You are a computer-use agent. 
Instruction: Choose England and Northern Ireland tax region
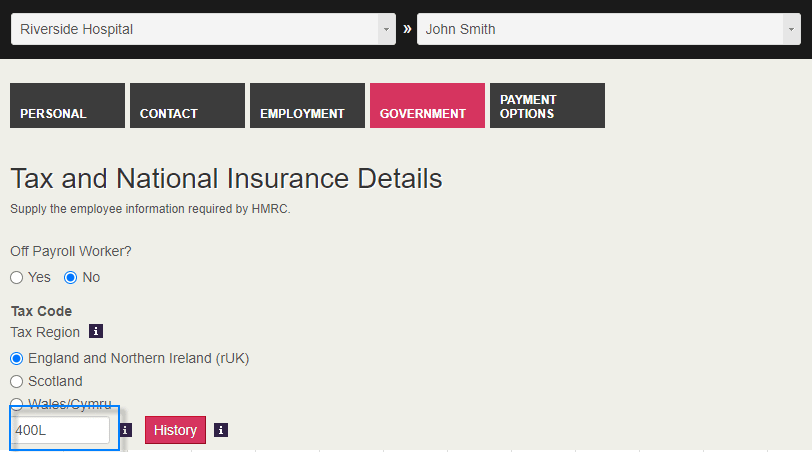pyautogui.click(x=17, y=358)
